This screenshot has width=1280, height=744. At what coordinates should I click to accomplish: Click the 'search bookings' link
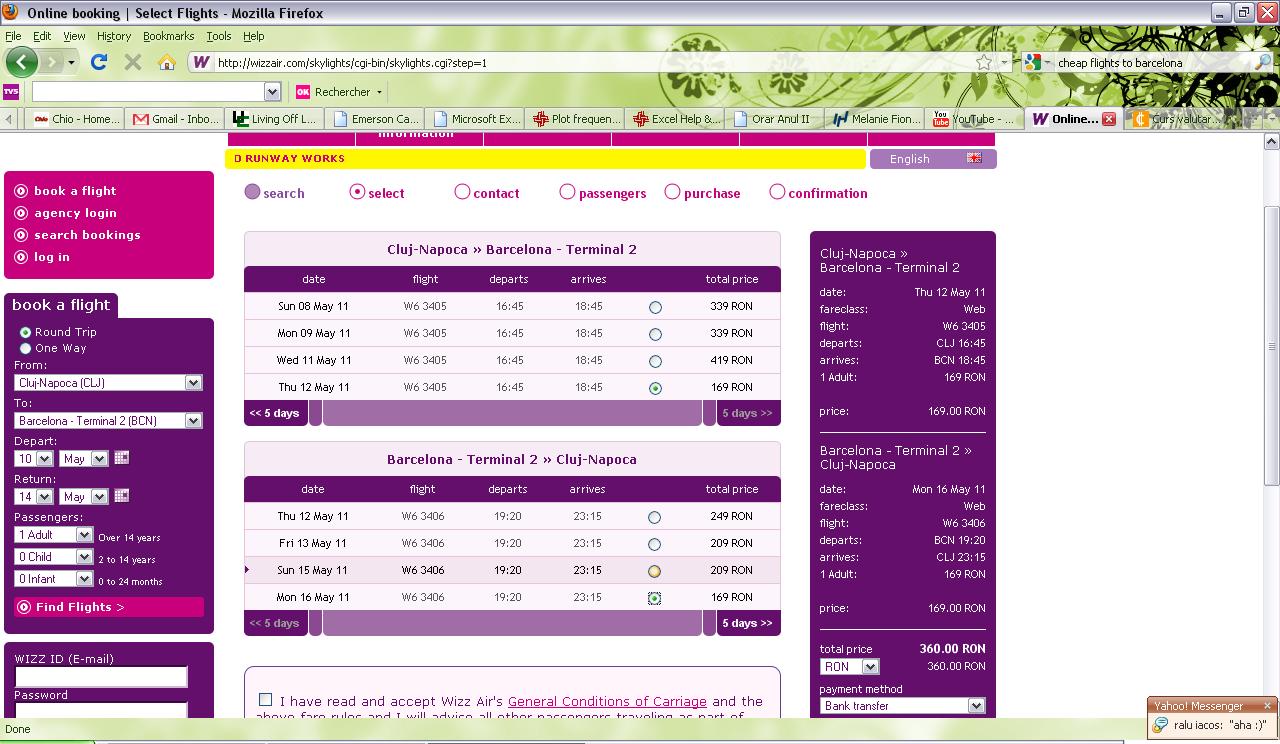point(87,235)
